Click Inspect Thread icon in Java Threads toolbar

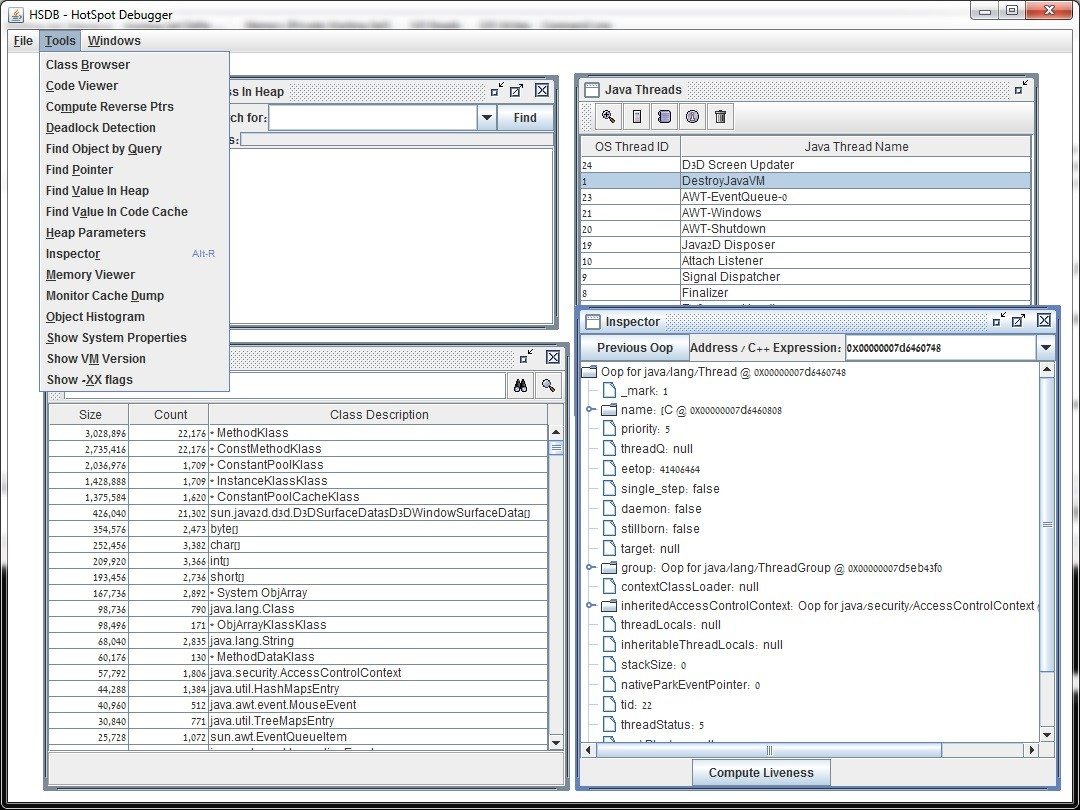(x=608, y=116)
